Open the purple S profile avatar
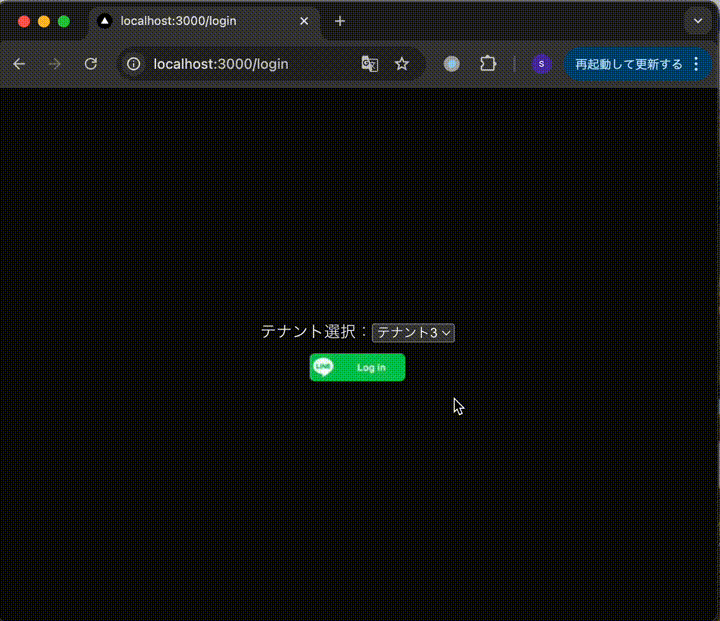The height and width of the screenshot is (621, 720). click(x=541, y=64)
